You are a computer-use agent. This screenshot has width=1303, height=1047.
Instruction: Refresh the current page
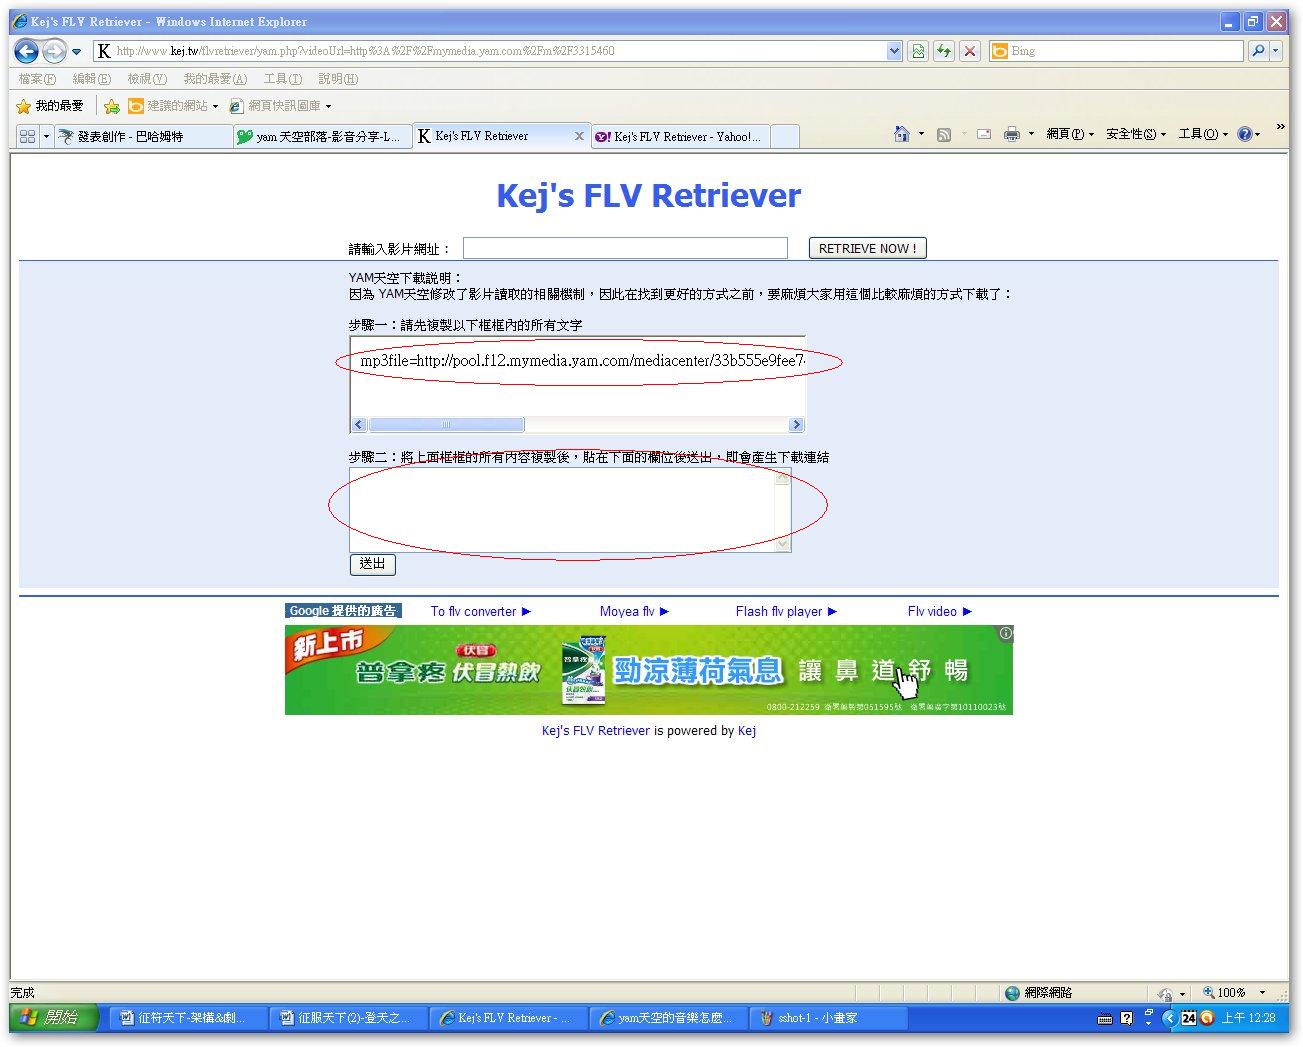point(943,51)
